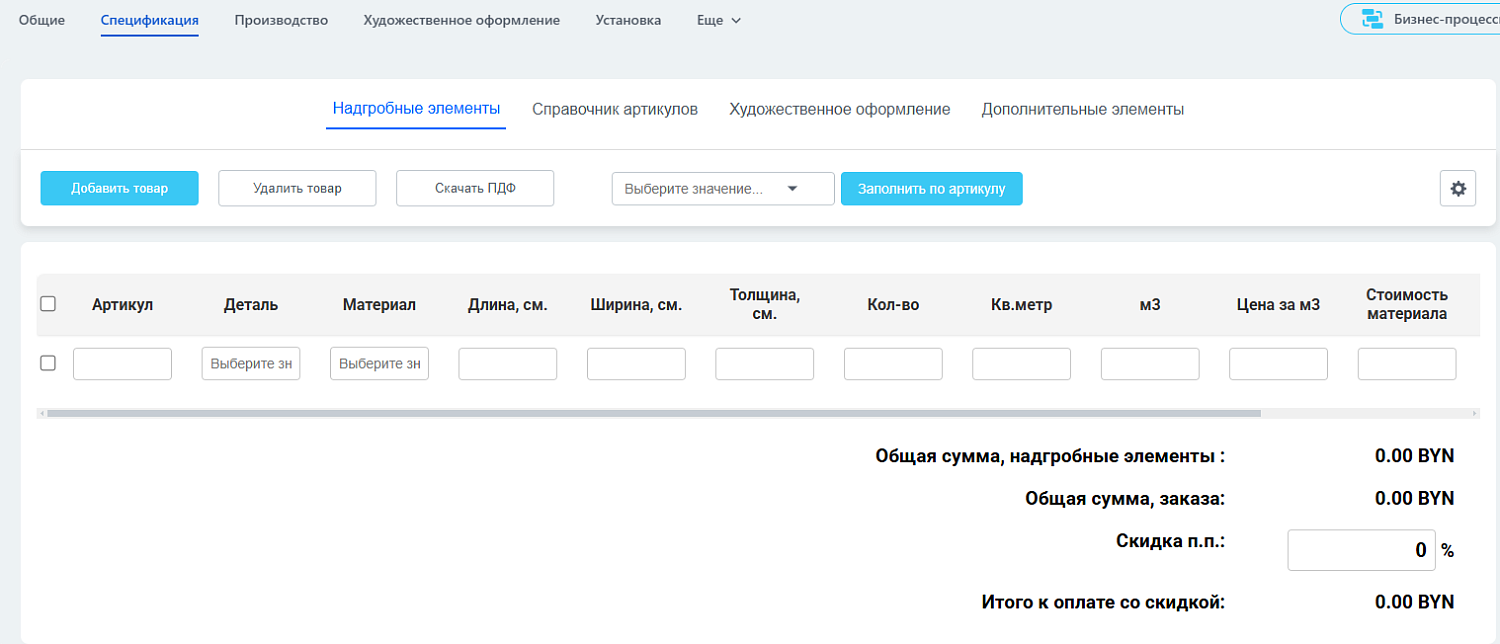Open the Материал value selector
1500x644 pixels.
pyautogui.click(x=379, y=363)
